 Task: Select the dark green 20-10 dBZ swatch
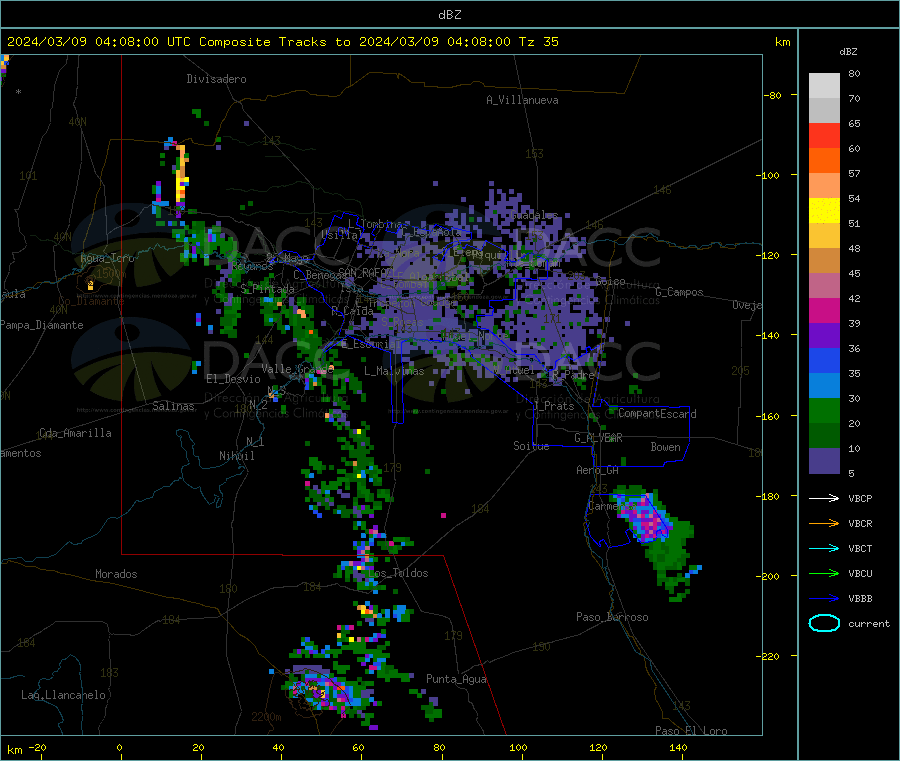(x=824, y=435)
